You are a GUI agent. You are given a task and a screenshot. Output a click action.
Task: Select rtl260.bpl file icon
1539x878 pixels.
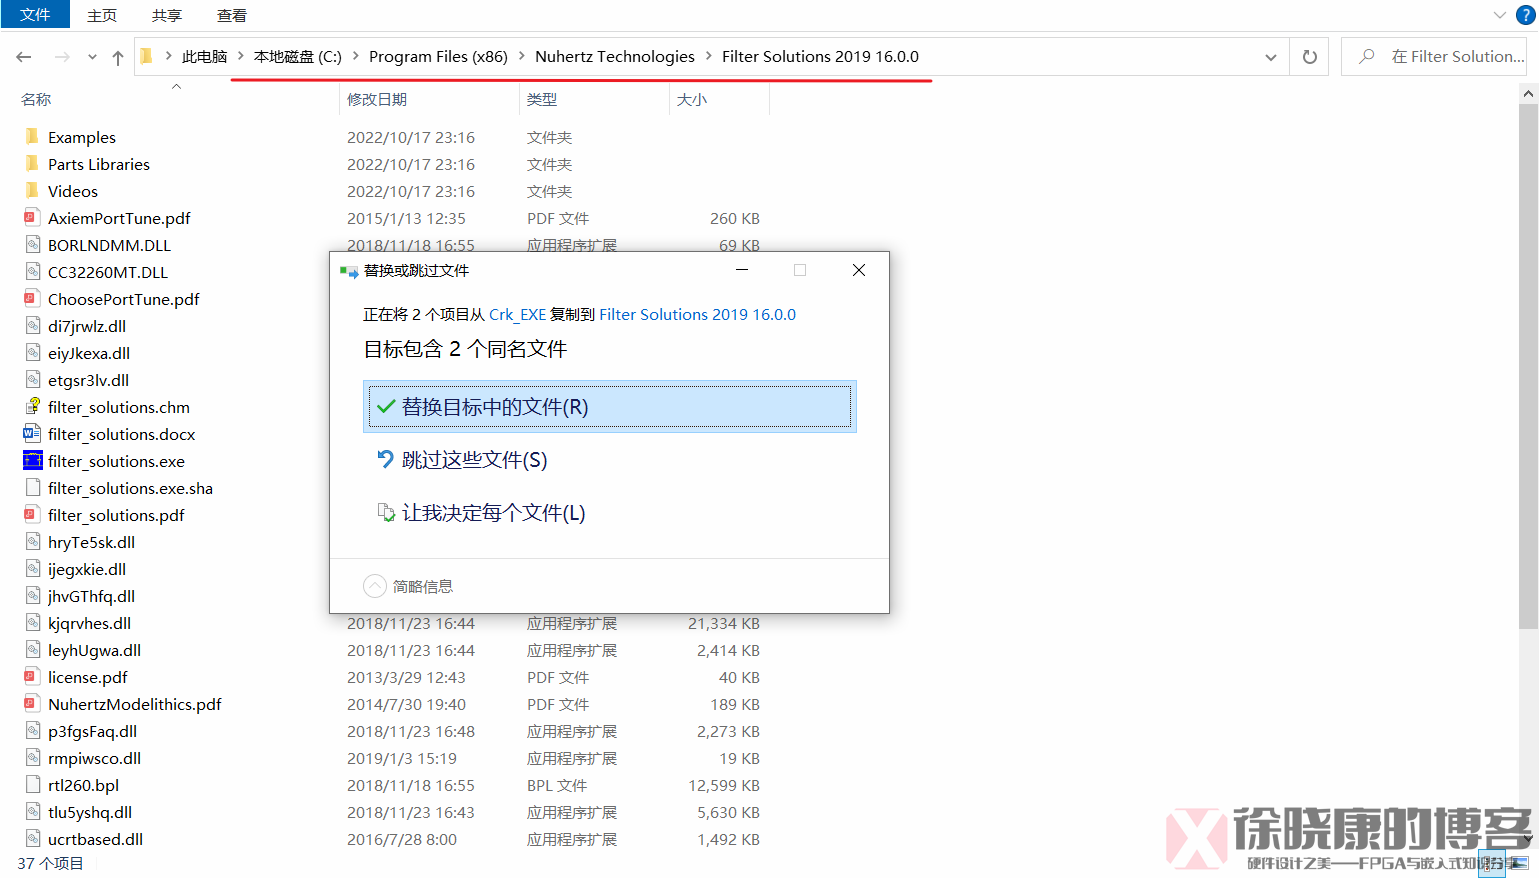(x=32, y=785)
